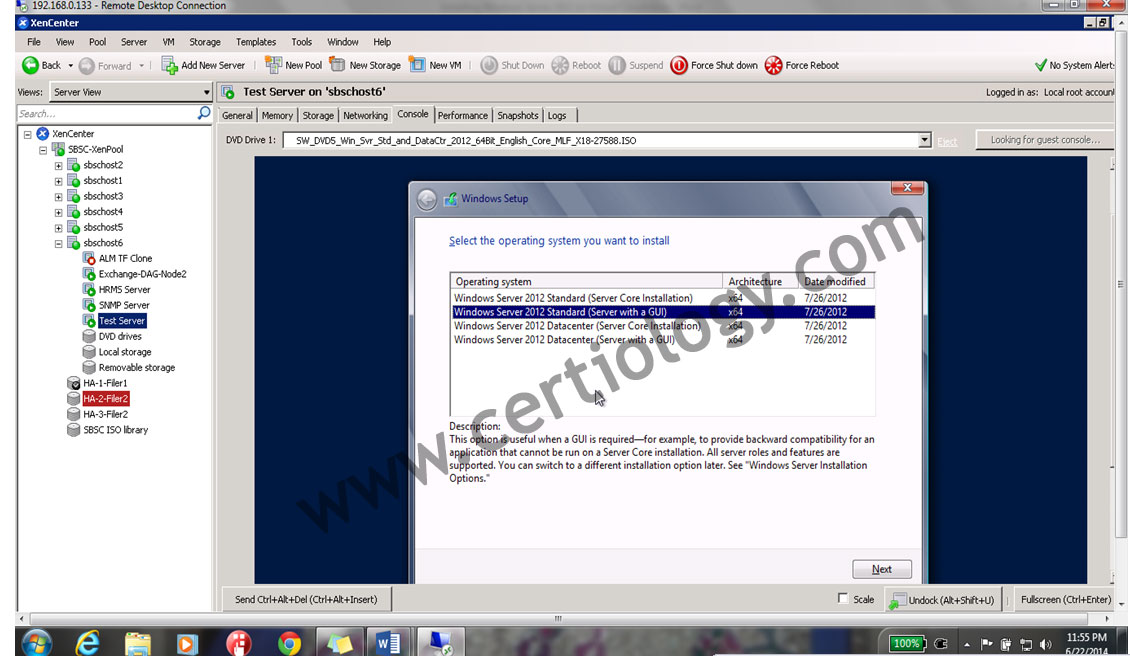
Task: Click the Fullscreen button
Action: 1066,599
